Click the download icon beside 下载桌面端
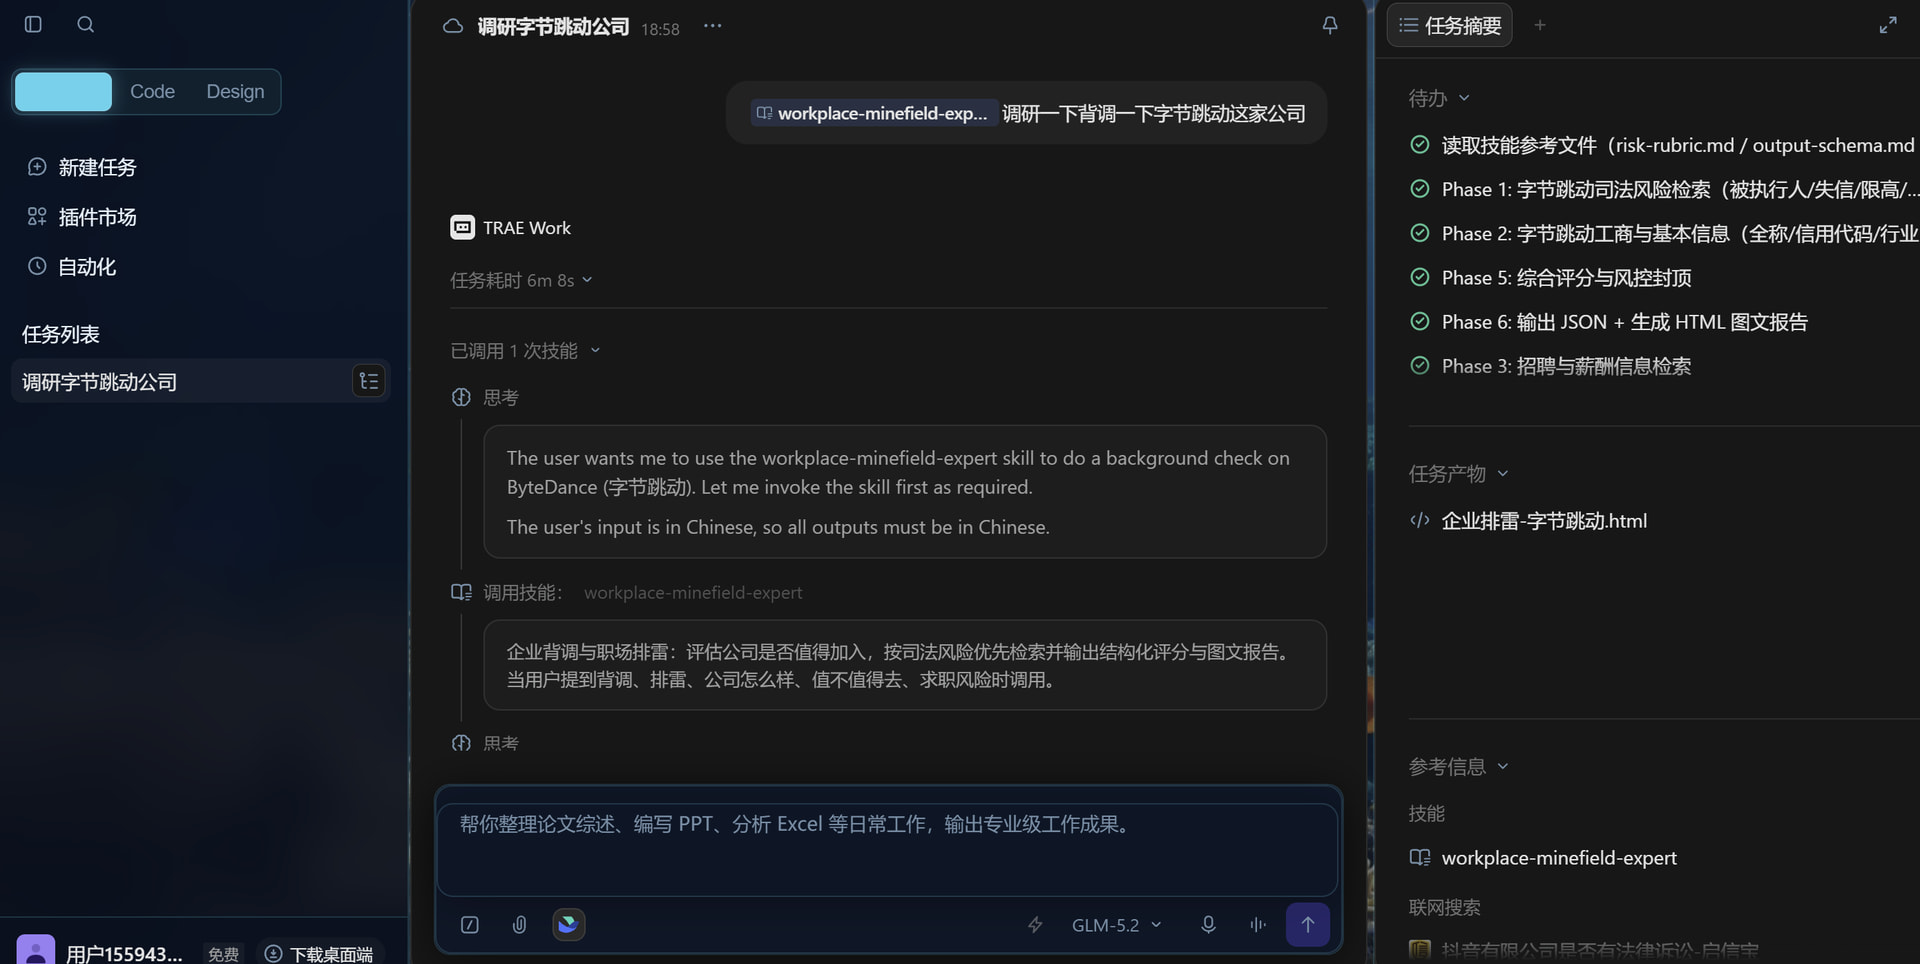Image resolution: width=1920 pixels, height=964 pixels. pyautogui.click(x=273, y=954)
